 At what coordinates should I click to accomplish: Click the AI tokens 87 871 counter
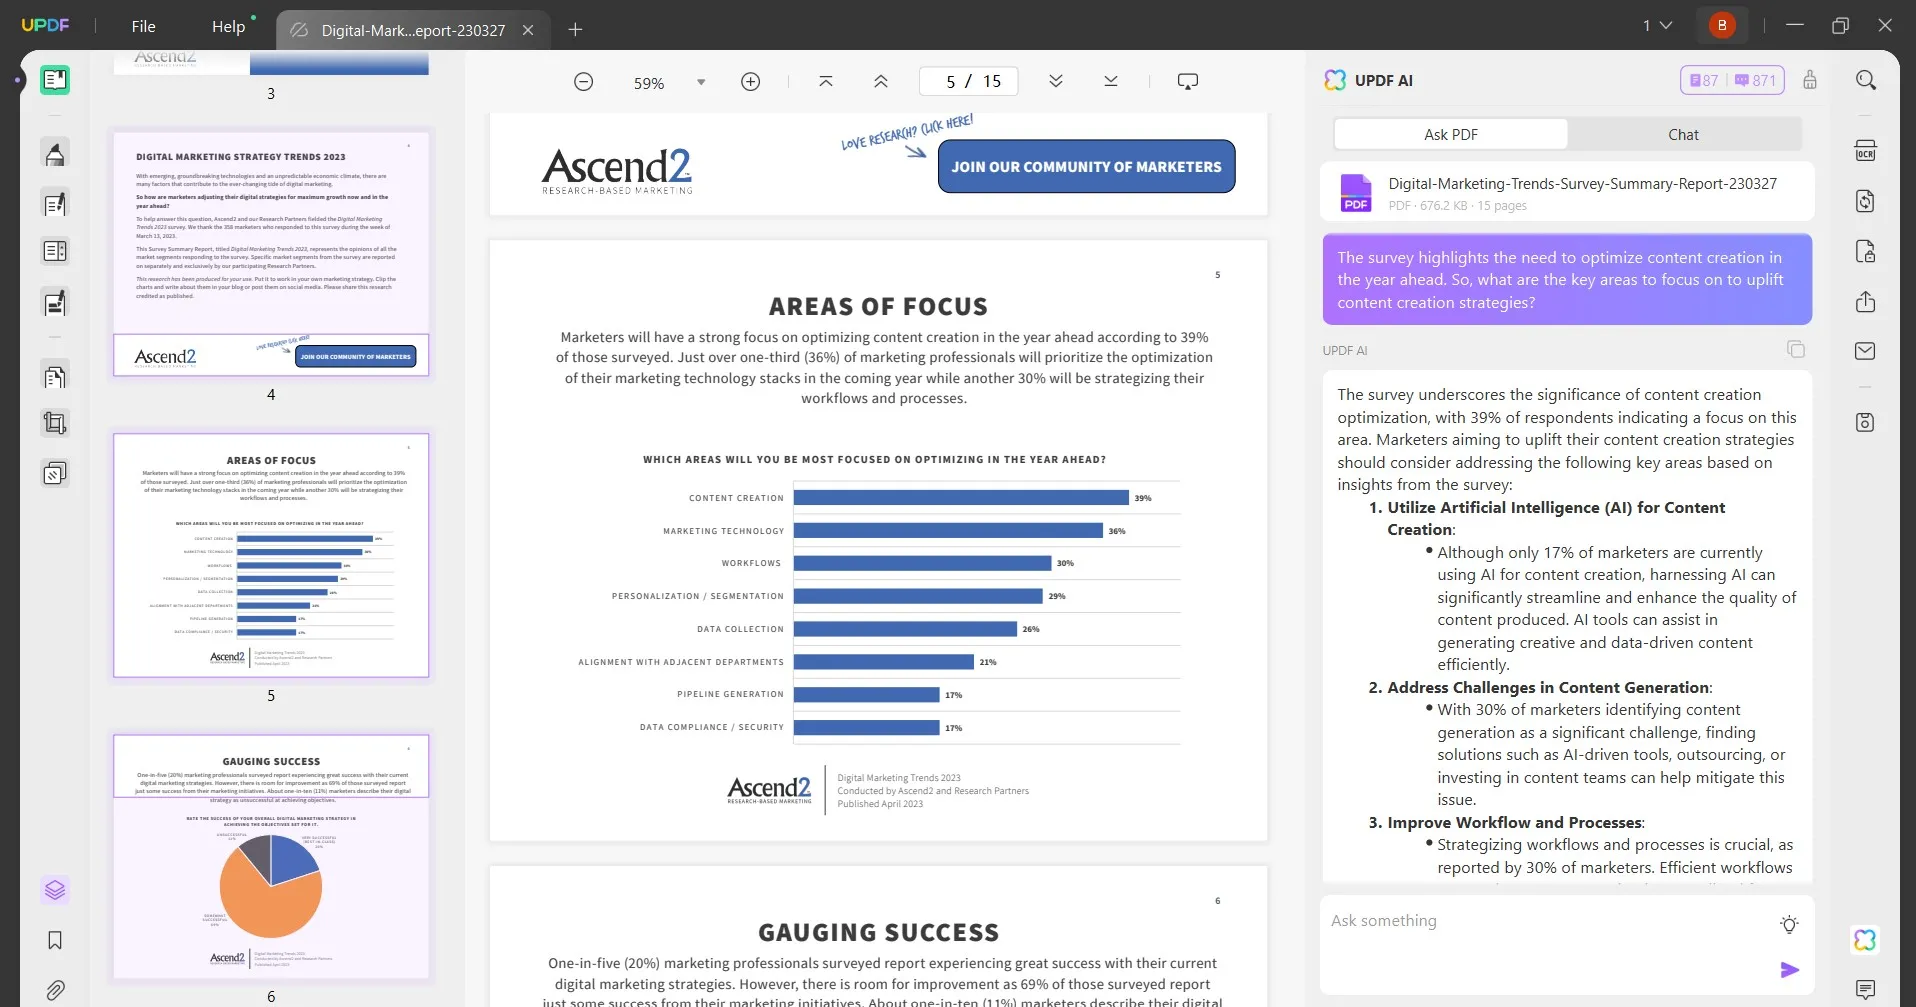pos(1733,81)
